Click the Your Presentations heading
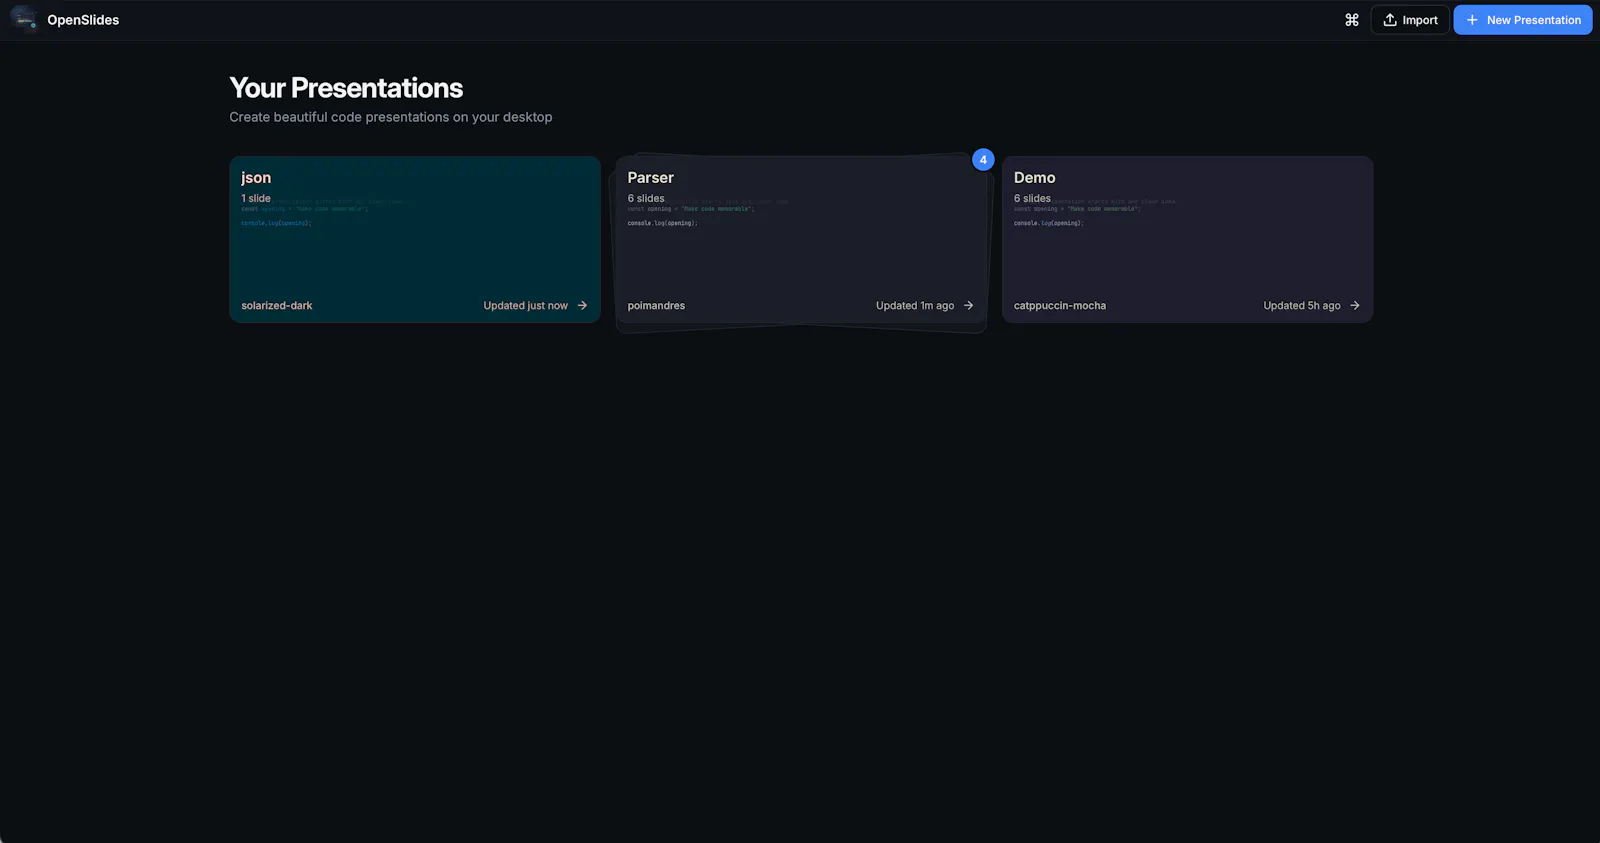This screenshot has width=1600, height=843. [x=346, y=88]
